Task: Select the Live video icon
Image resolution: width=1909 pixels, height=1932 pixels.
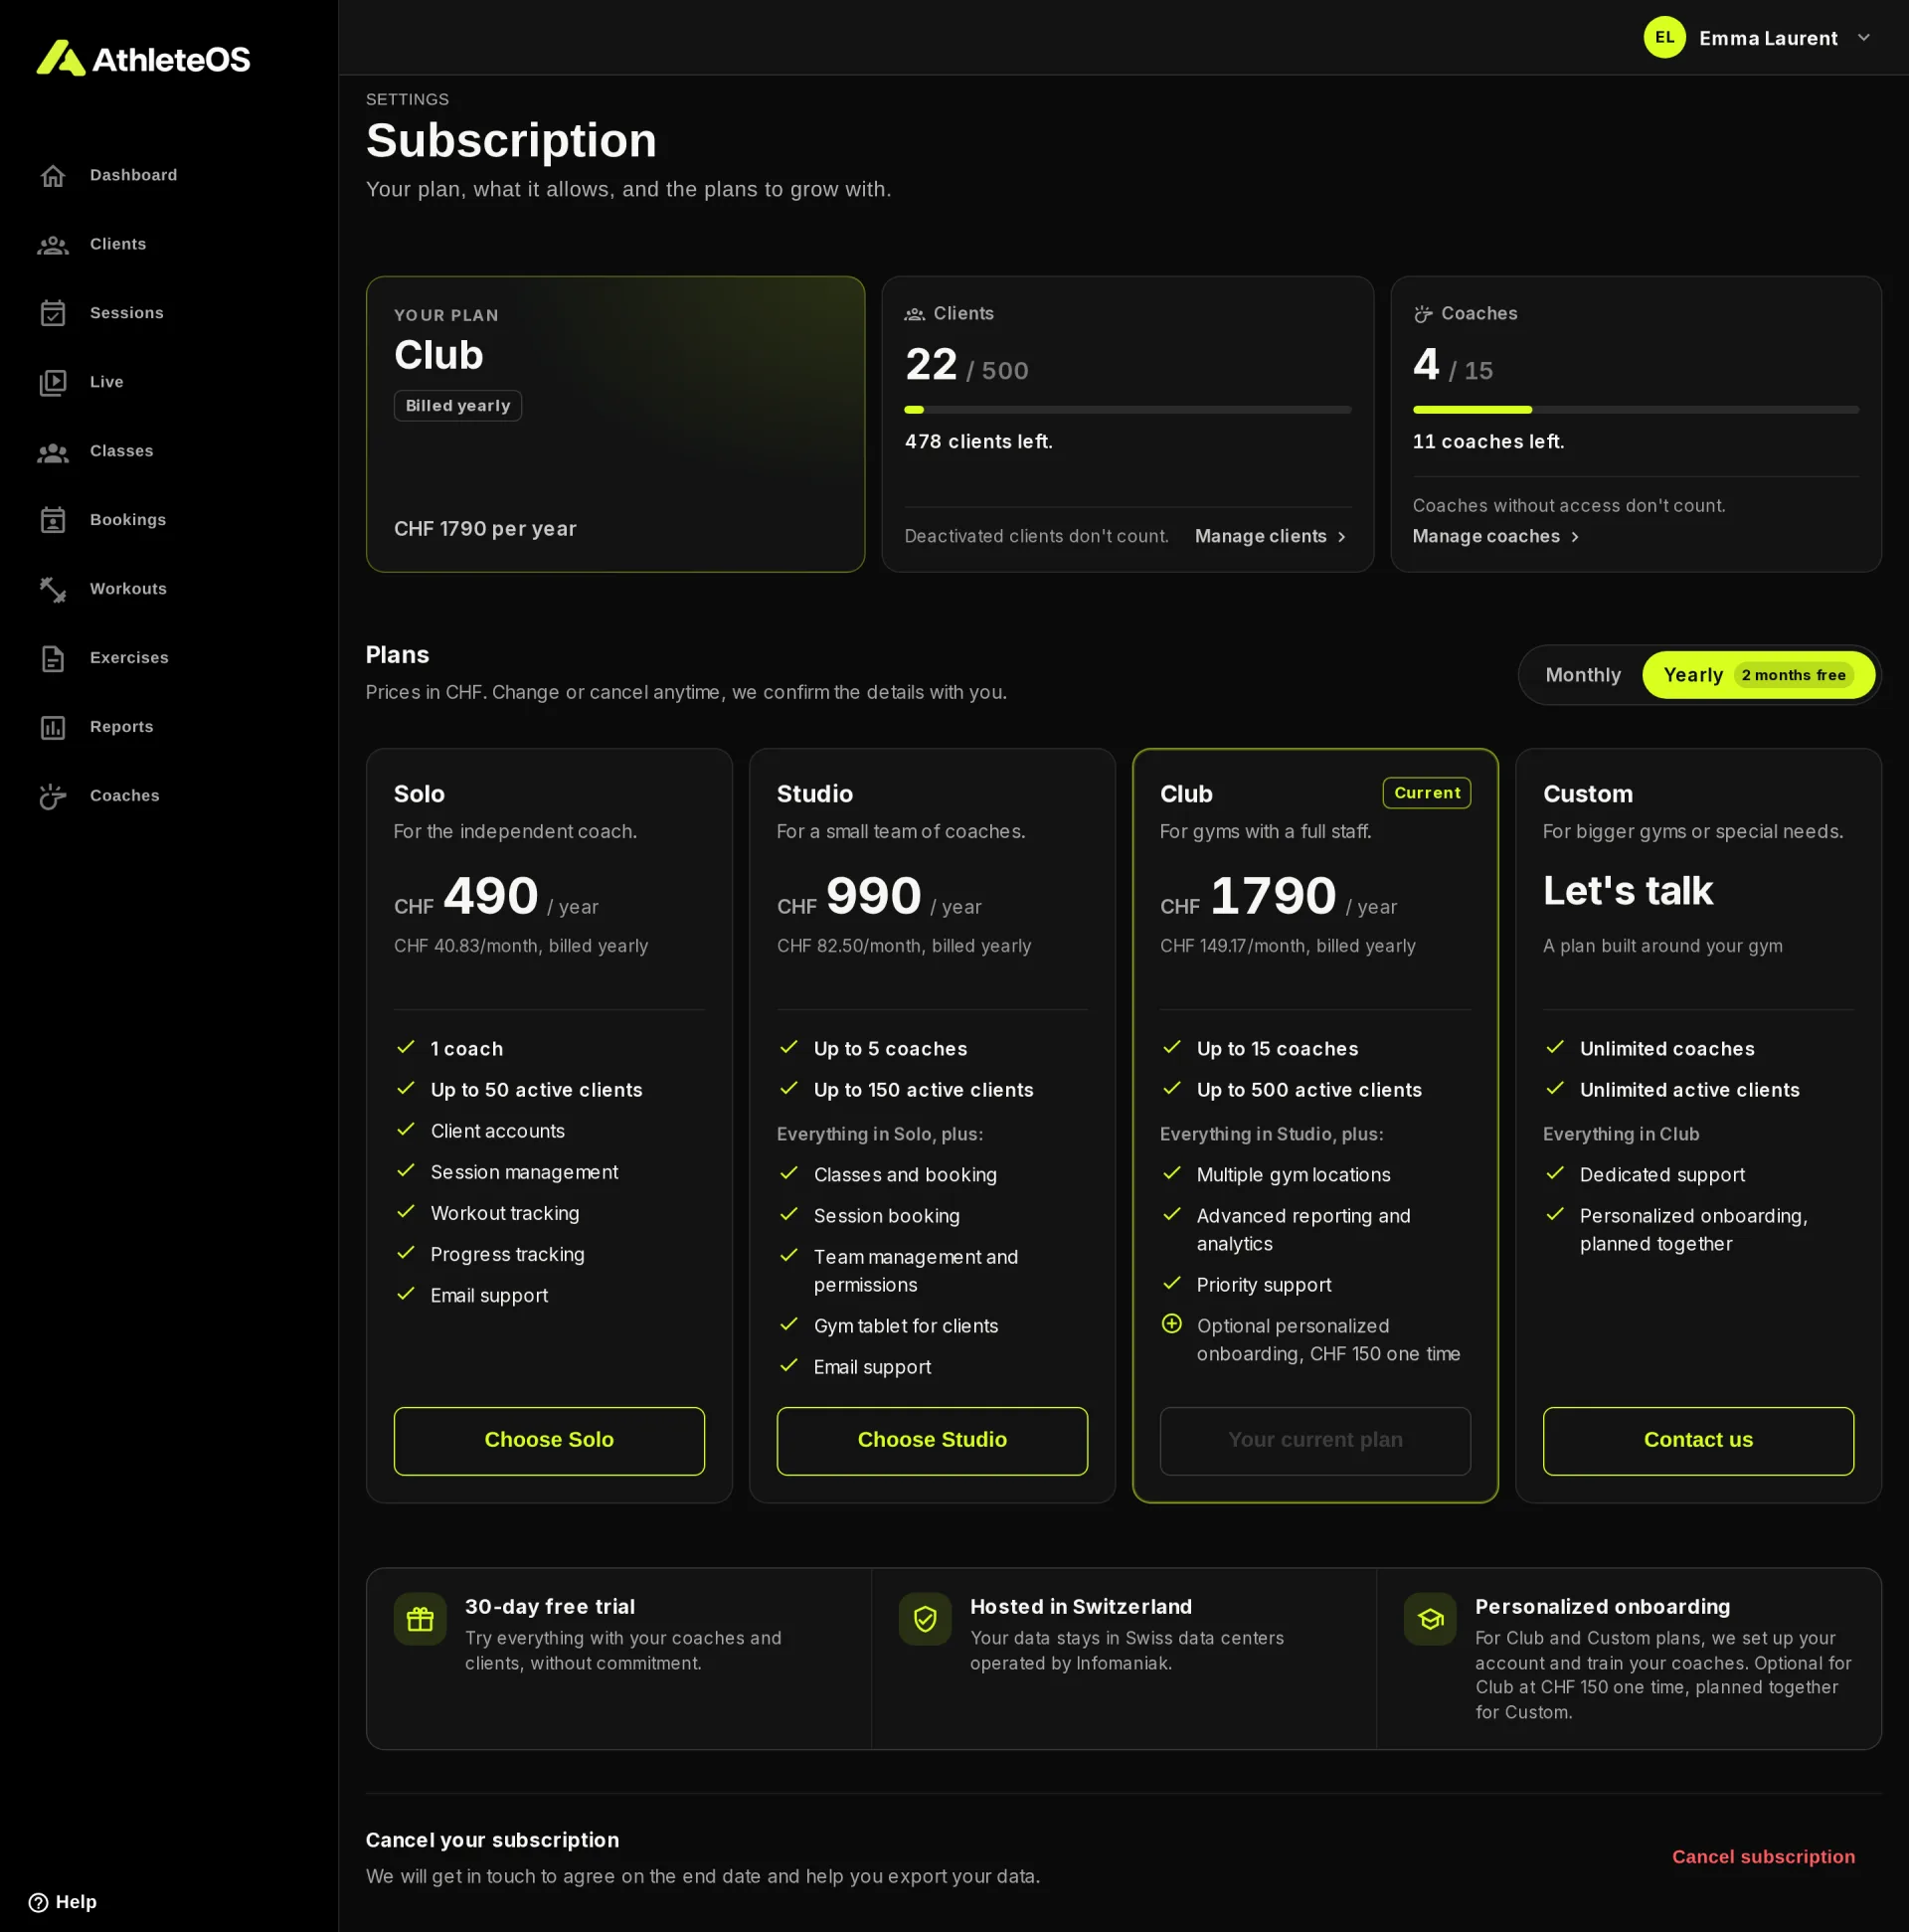Action: point(53,383)
